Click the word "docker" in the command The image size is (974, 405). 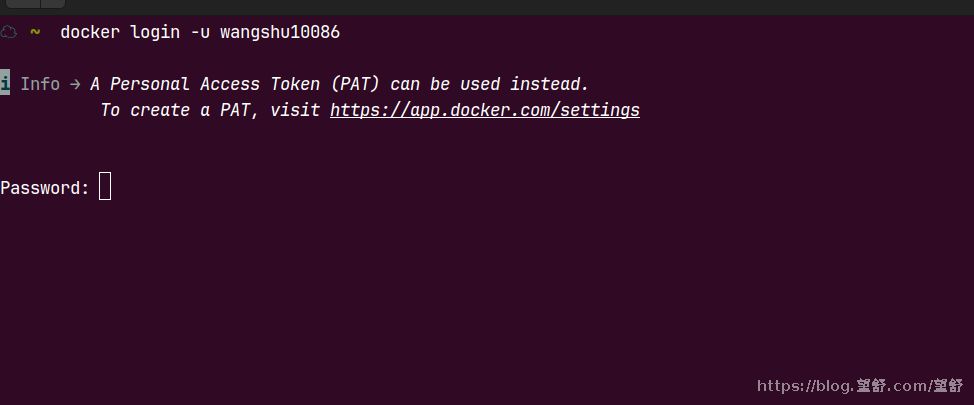click(x=90, y=32)
